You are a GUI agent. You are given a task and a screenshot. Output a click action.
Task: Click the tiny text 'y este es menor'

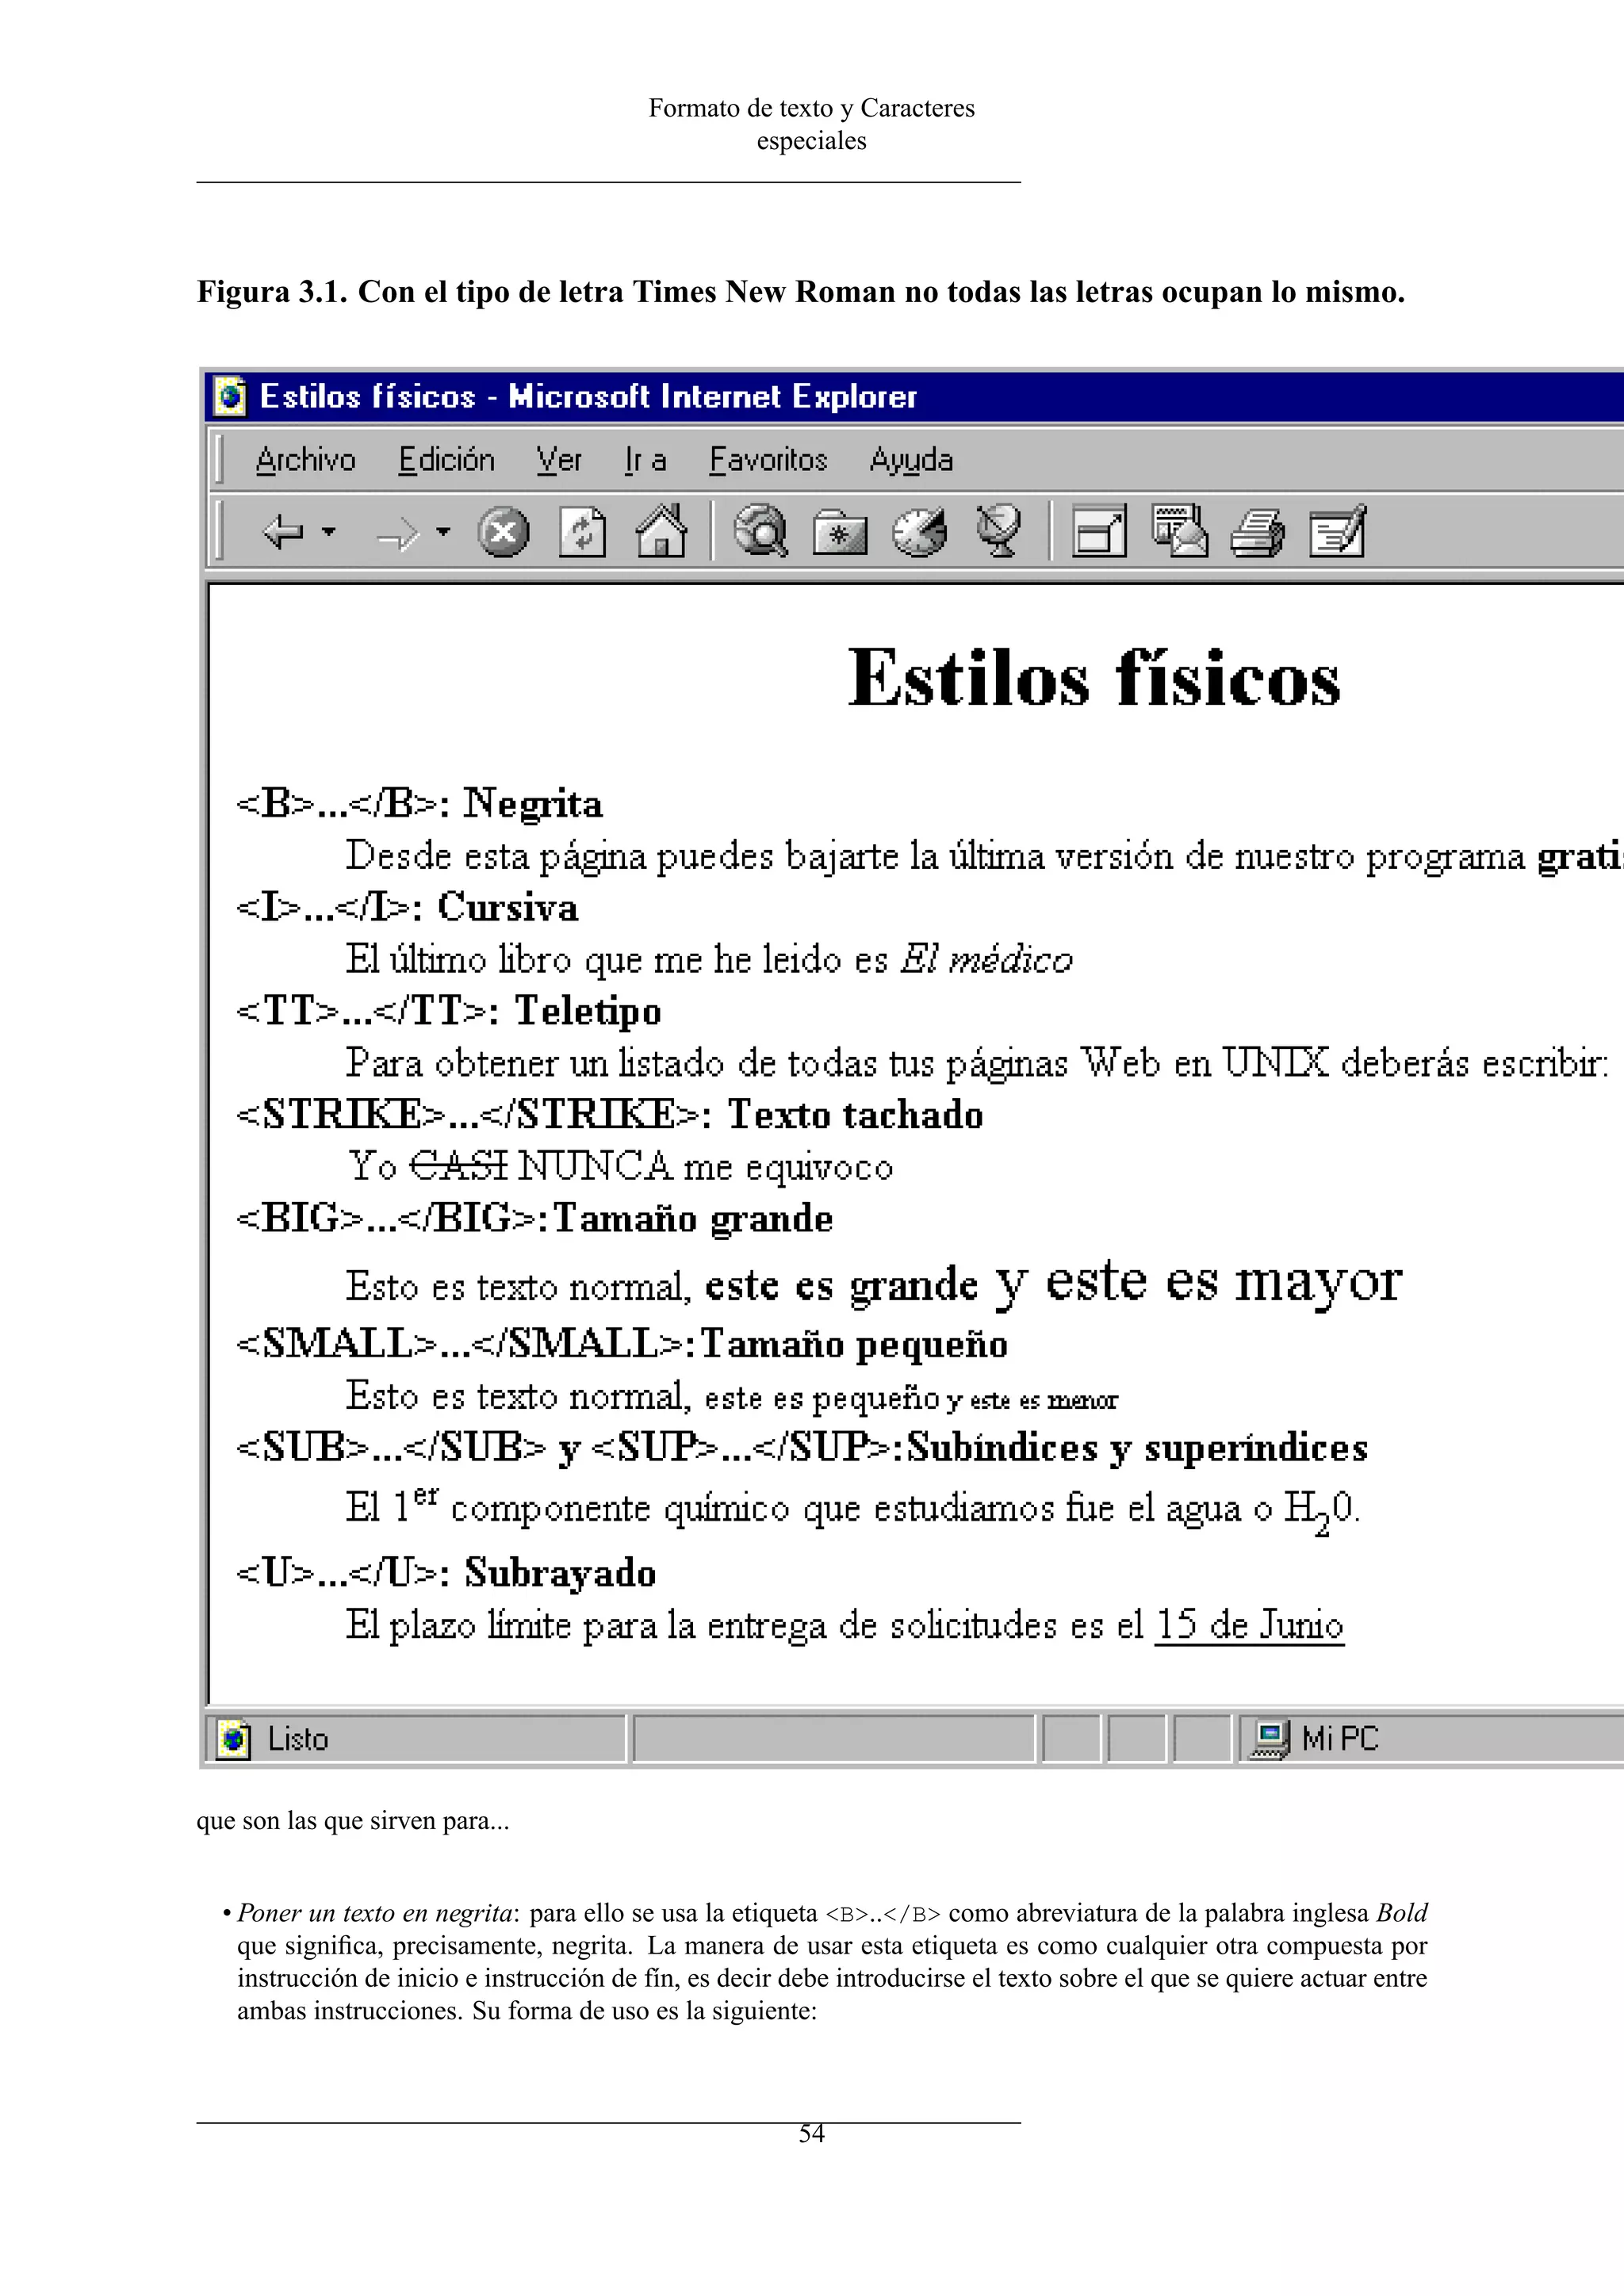click(1032, 1400)
